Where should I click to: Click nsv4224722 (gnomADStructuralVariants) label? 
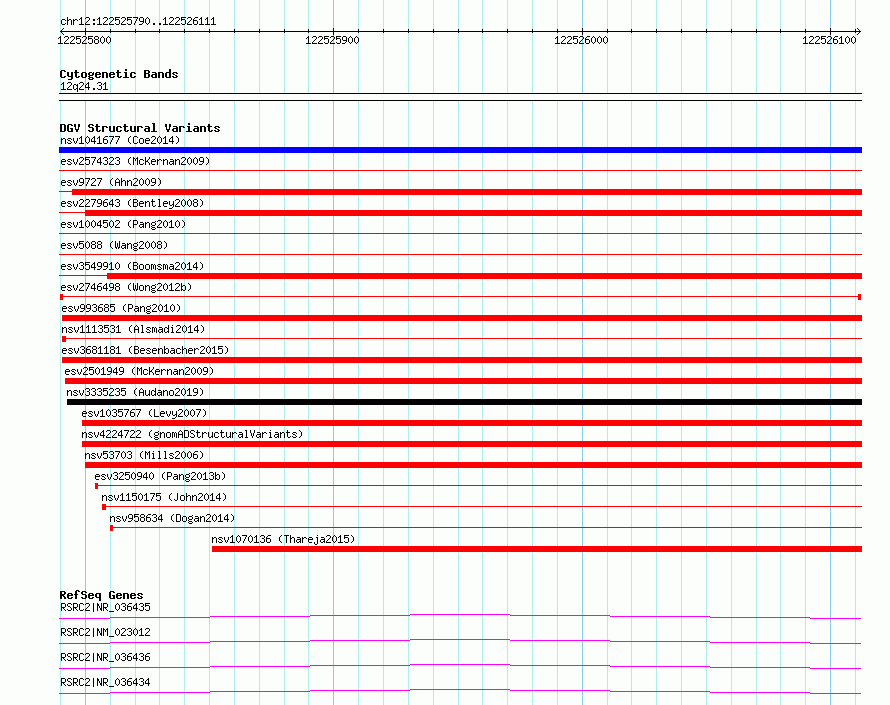tap(192, 434)
